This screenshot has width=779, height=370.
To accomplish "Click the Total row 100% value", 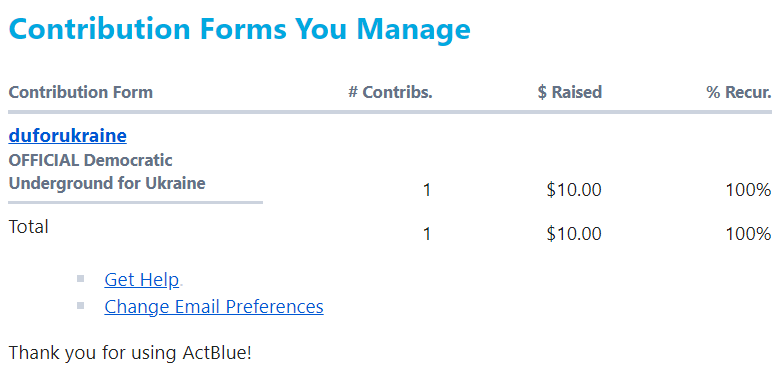I will point(748,234).
